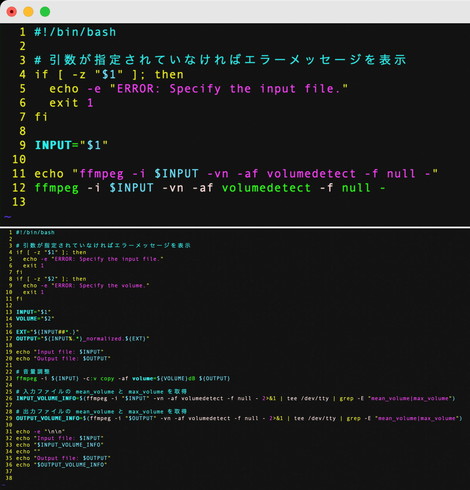Click echo "$OUTPUT_VOLUME_INFO" on line 36
Viewport: 470px width, 490px height.
click(61, 465)
